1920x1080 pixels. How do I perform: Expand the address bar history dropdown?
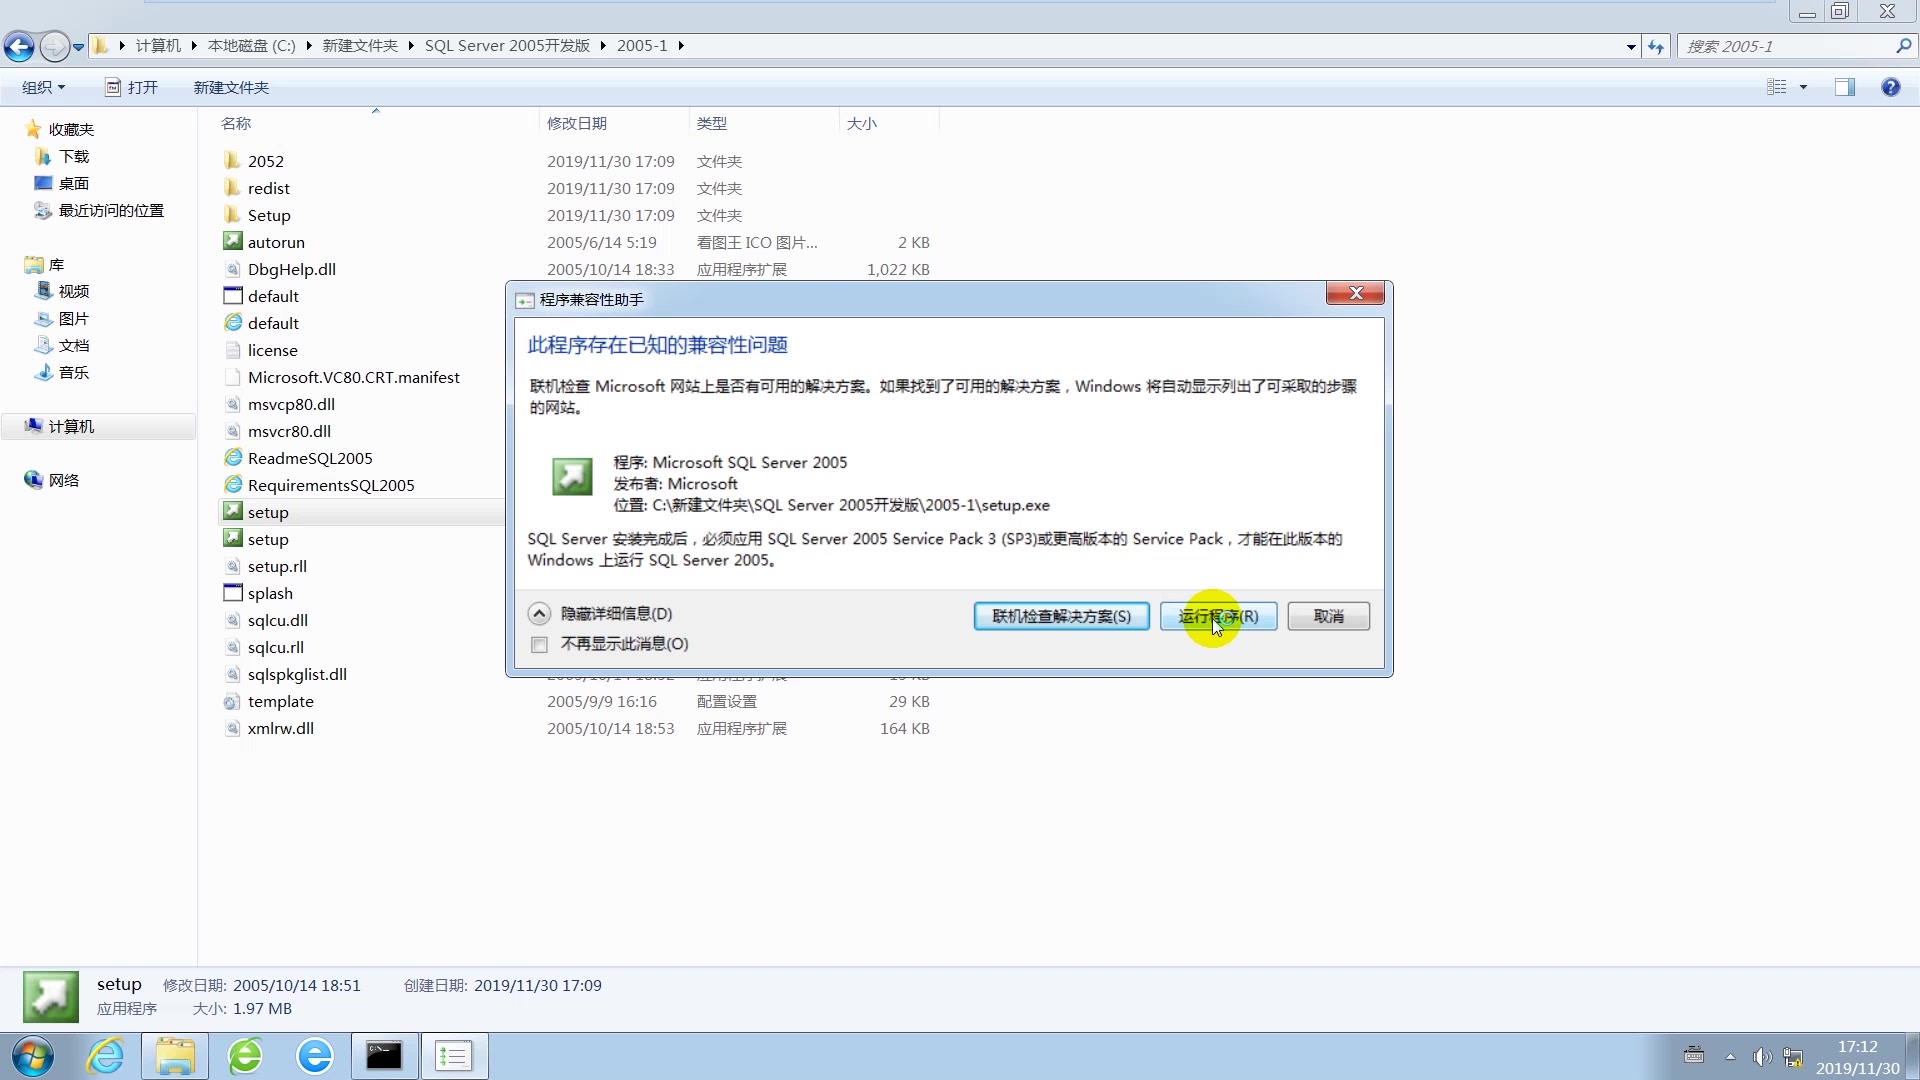(x=1631, y=47)
